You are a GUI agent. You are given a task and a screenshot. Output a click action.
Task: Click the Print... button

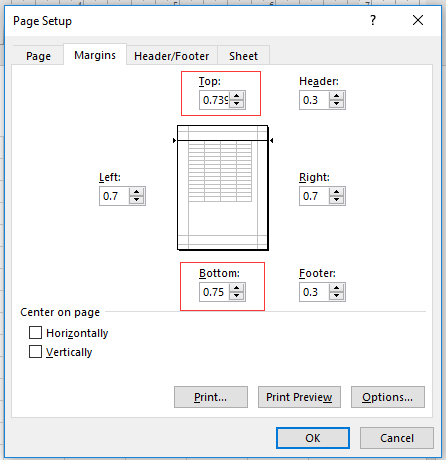(211, 397)
